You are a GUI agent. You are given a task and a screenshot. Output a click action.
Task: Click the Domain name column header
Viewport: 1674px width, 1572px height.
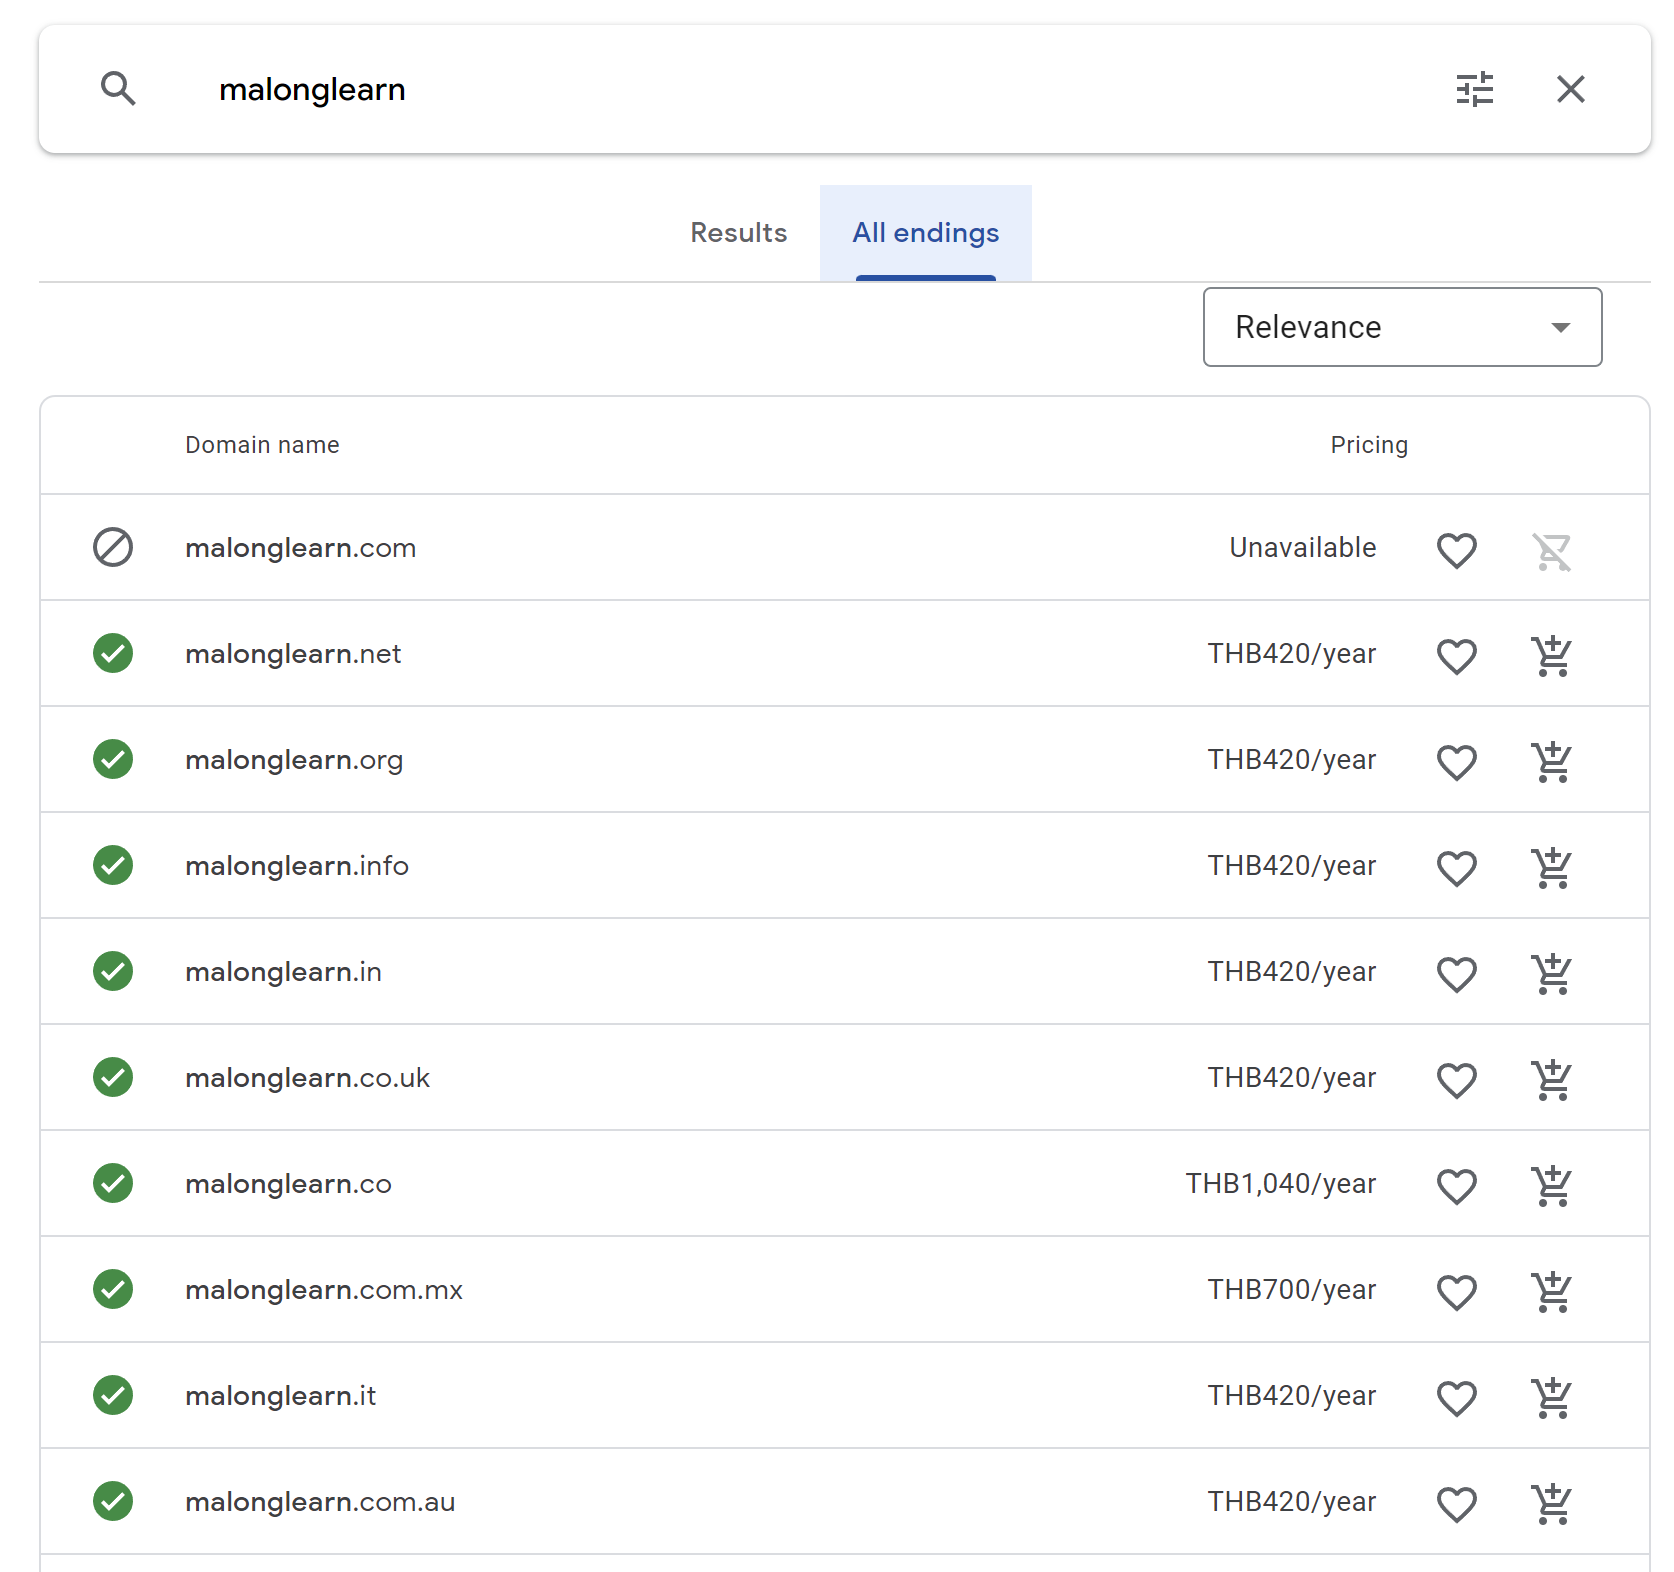click(x=262, y=445)
